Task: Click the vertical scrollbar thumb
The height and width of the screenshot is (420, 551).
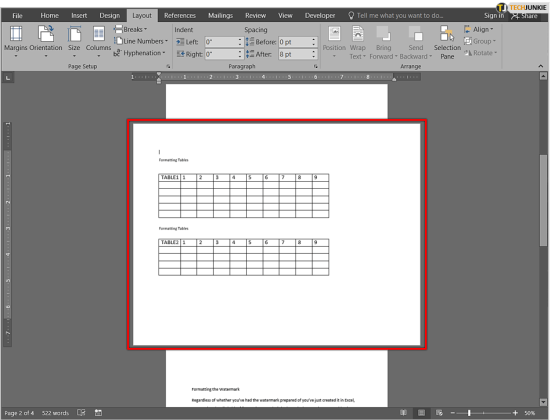Action: click(543, 200)
